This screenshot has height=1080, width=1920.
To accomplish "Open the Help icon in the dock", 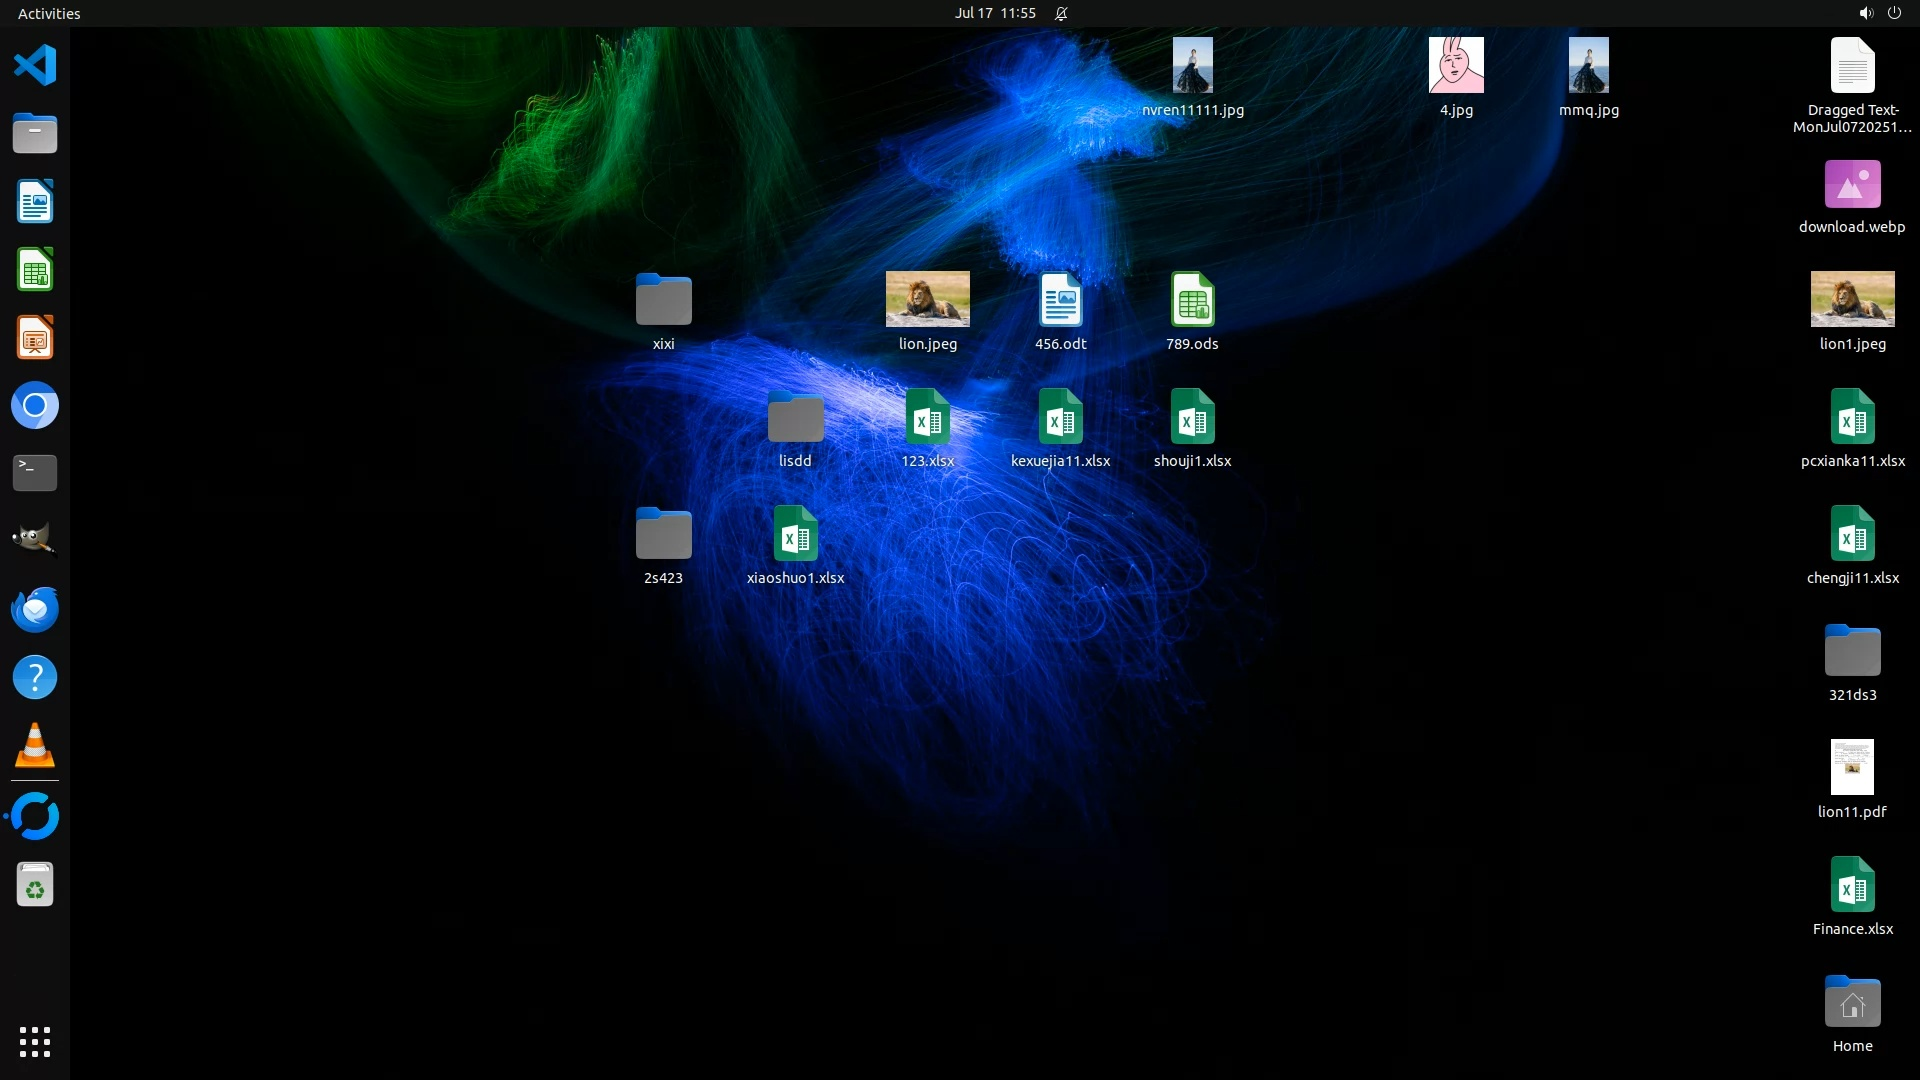I will pyautogui.click(x=35, y=677).
